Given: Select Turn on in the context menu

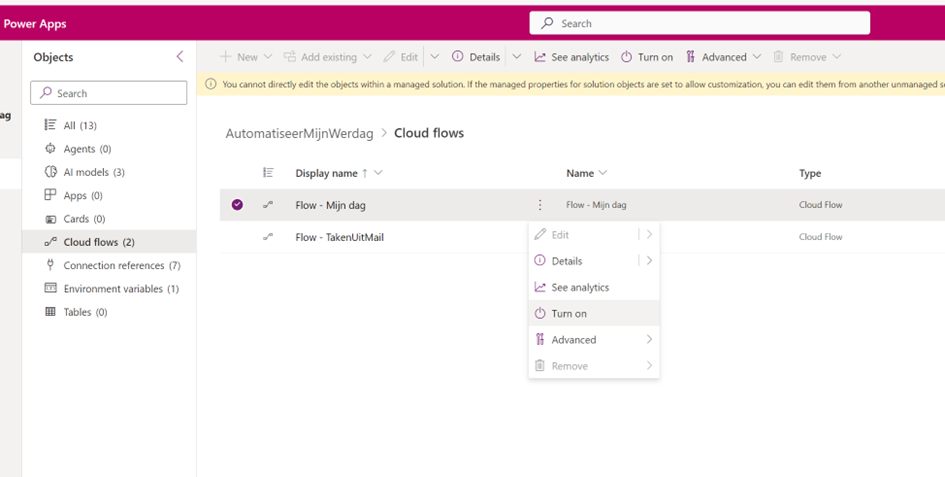Looking at the screenshot, I should [x=594, y=313].
